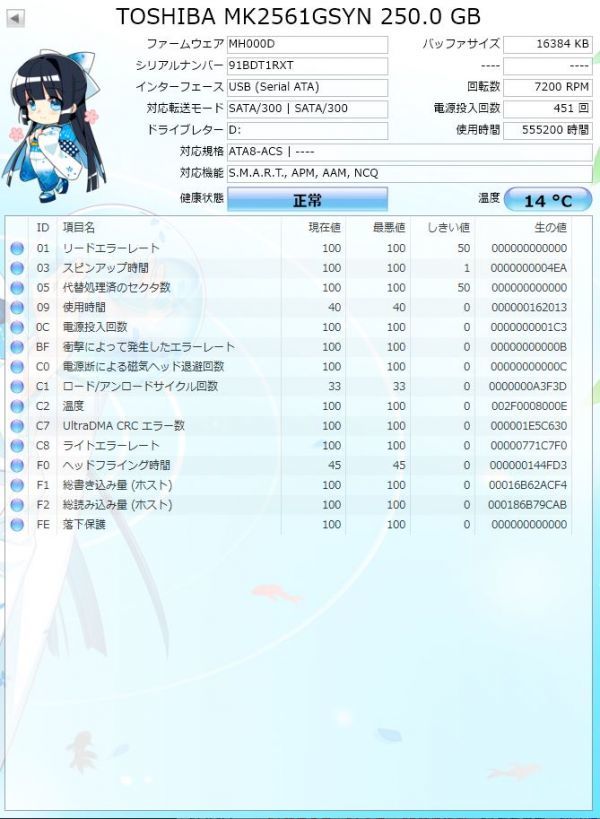Select the 衝撃によって発生したエラーレート attribute name
The height and width of the screenshot is (819, 600).
[x=149, y=347]
